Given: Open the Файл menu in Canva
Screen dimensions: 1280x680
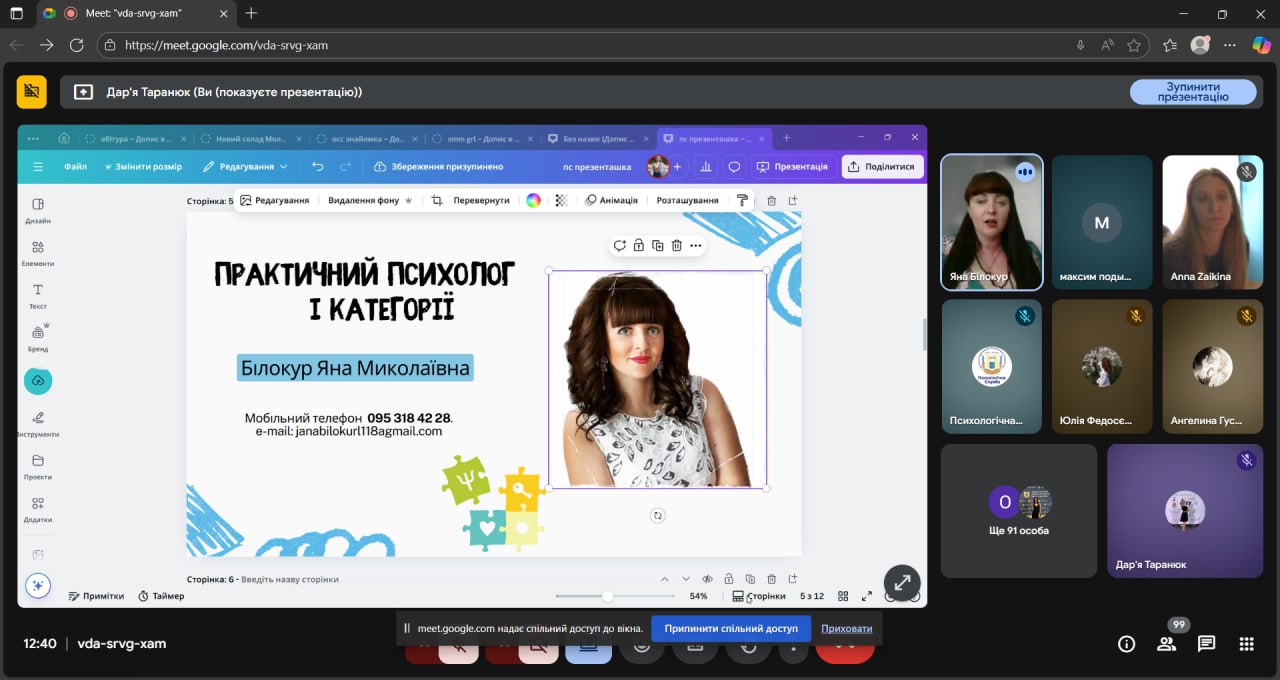Looking at the screenshot, I should 75,167.
